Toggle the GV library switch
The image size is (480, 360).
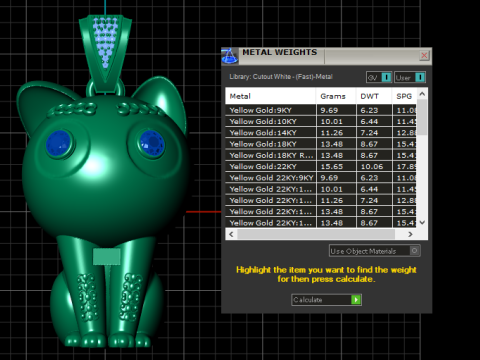(x=379, y=77)
